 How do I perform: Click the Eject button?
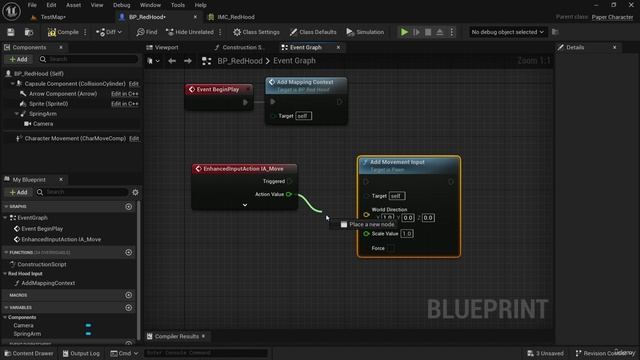pos(440,32)
